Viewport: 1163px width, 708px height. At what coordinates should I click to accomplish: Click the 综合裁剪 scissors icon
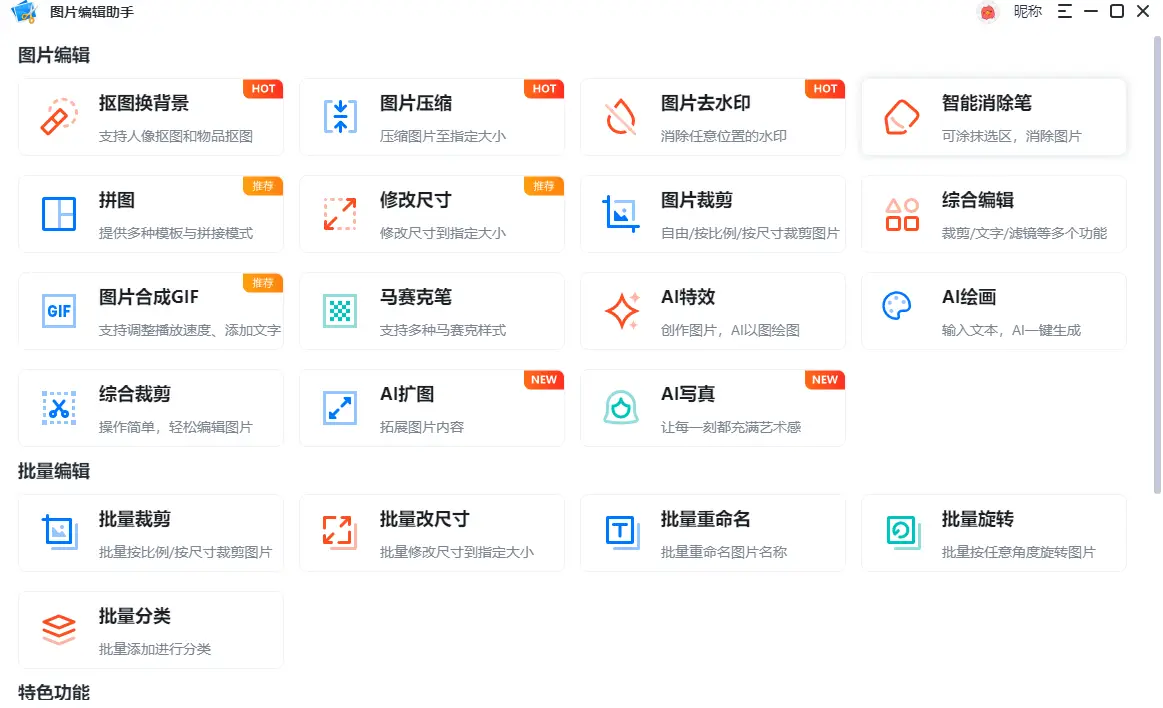click(59, 408)
